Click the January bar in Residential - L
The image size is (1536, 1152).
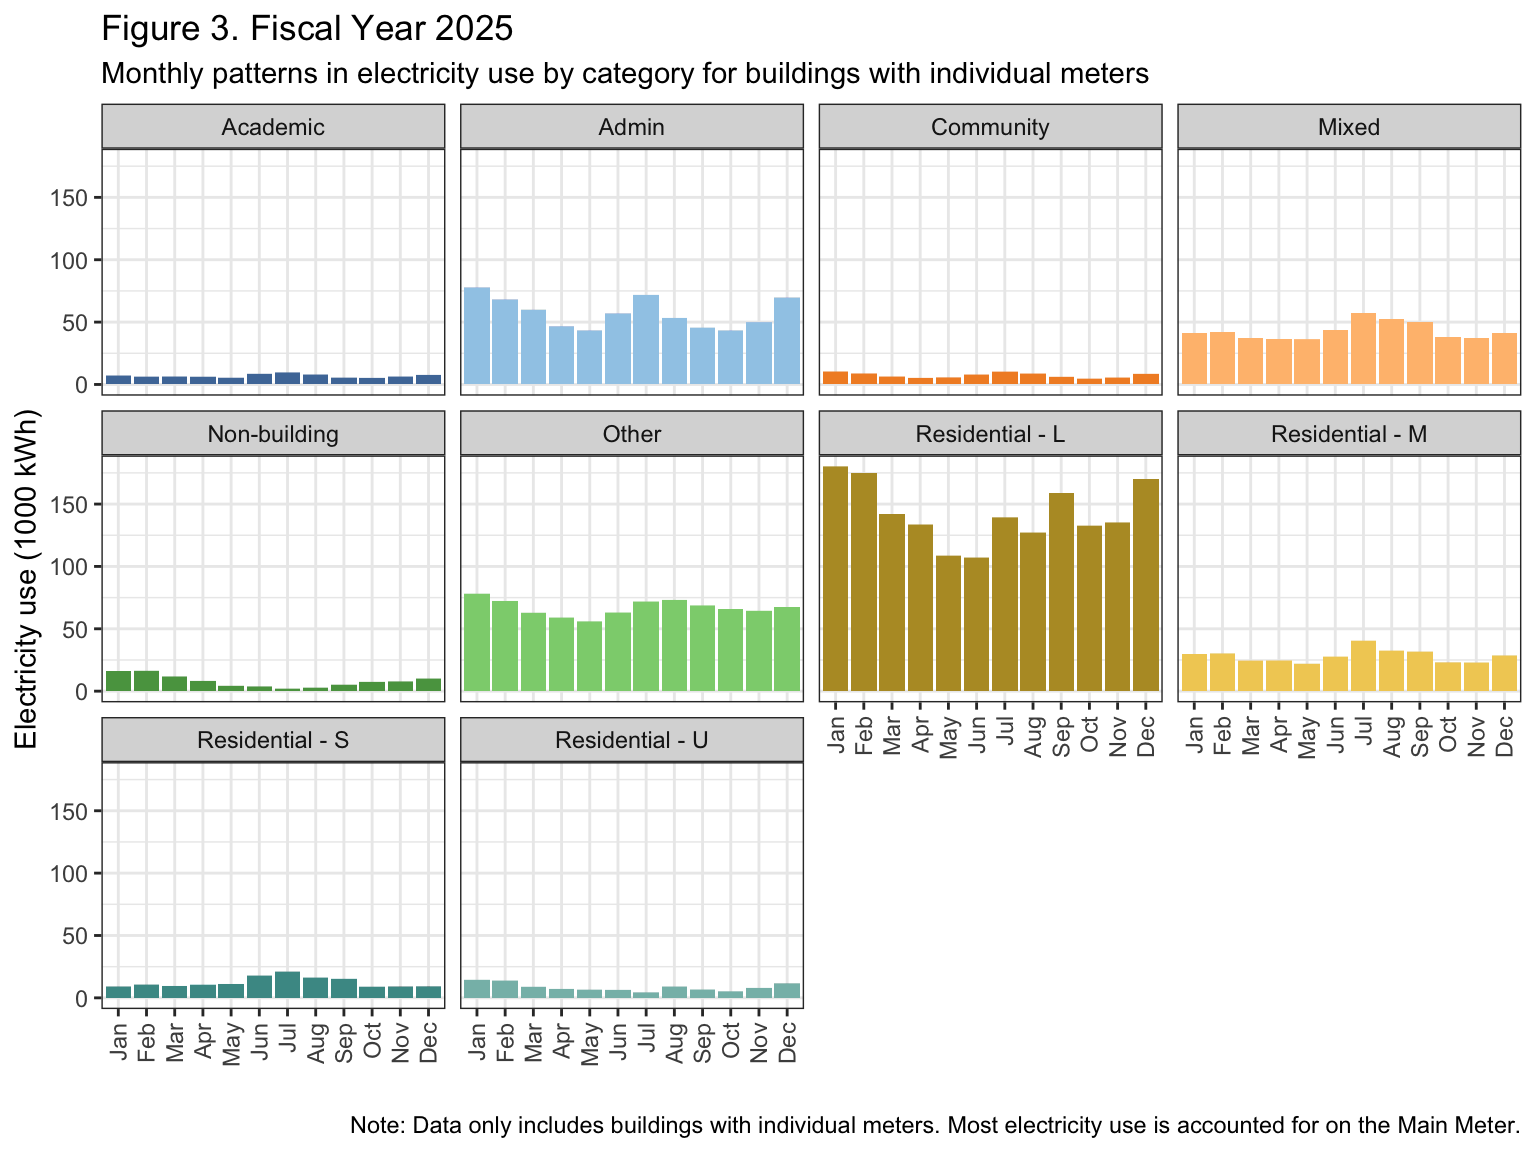tap(835, 579)
